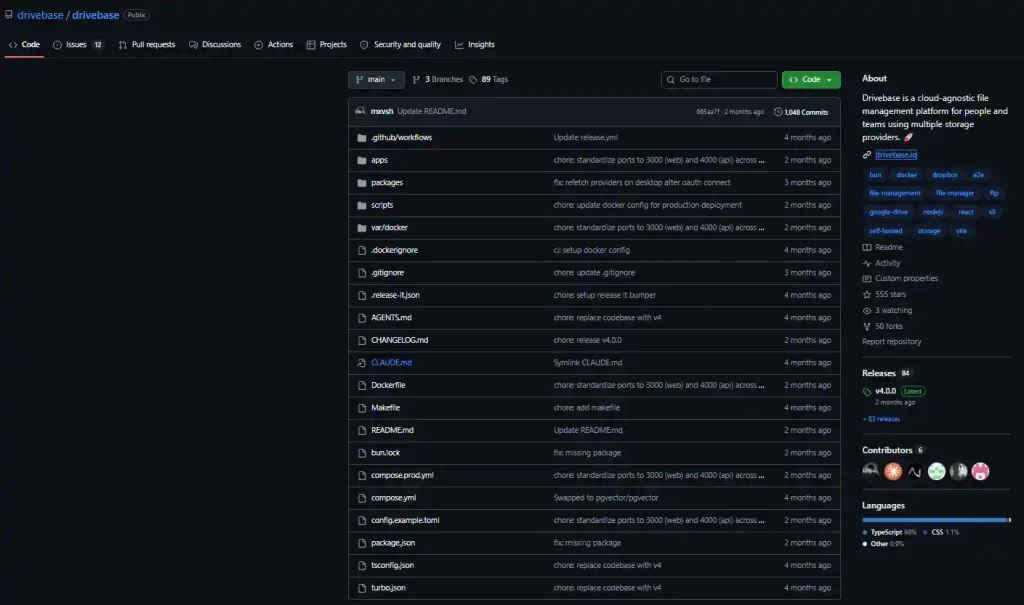Click Report repository link

tap(891, 342)
